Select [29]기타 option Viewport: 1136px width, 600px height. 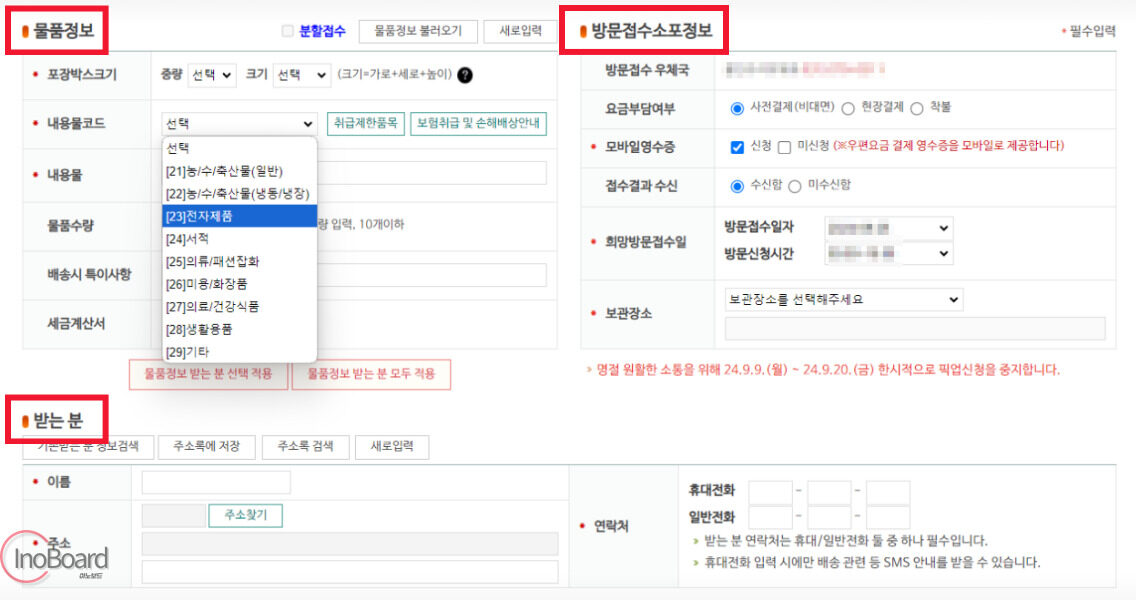(x=239, y=351)
